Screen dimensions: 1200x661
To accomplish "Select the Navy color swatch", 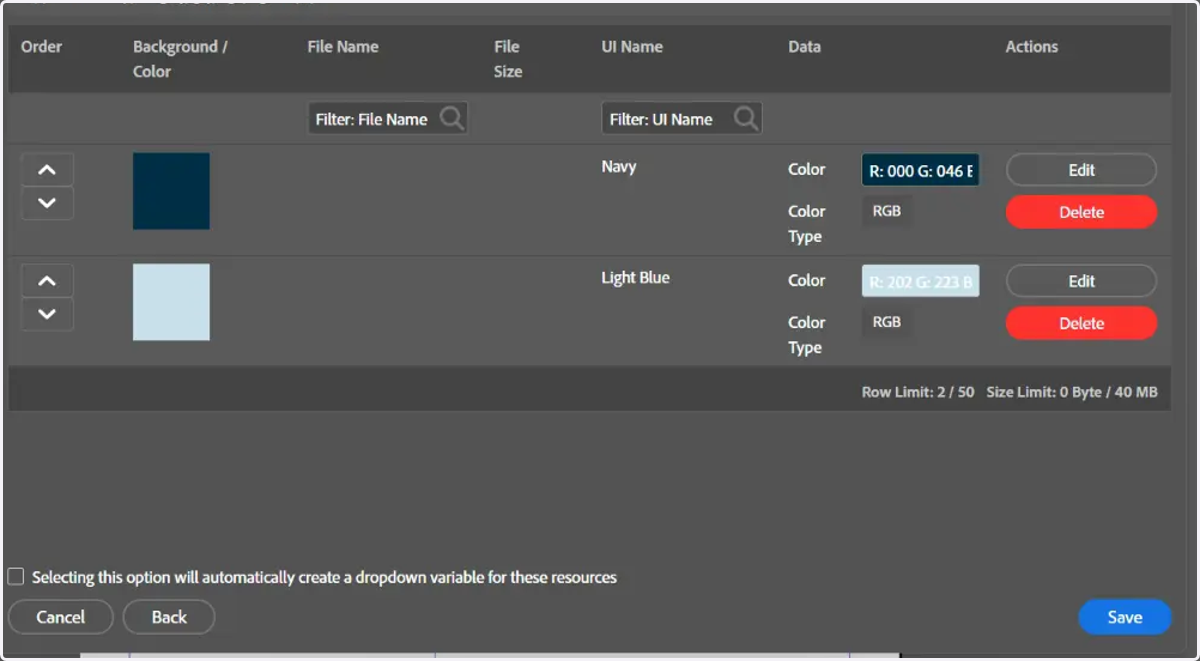I will 171,191.
